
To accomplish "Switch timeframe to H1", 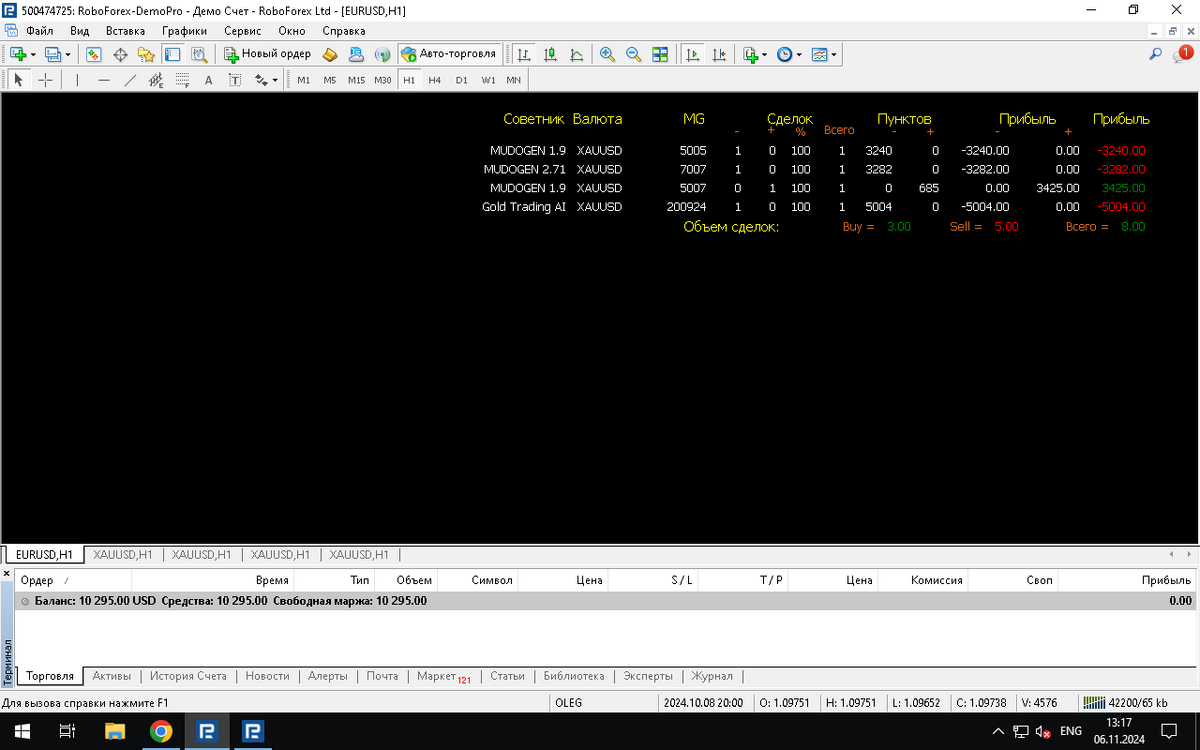I will pyautogui.click(x=409, y=80).
